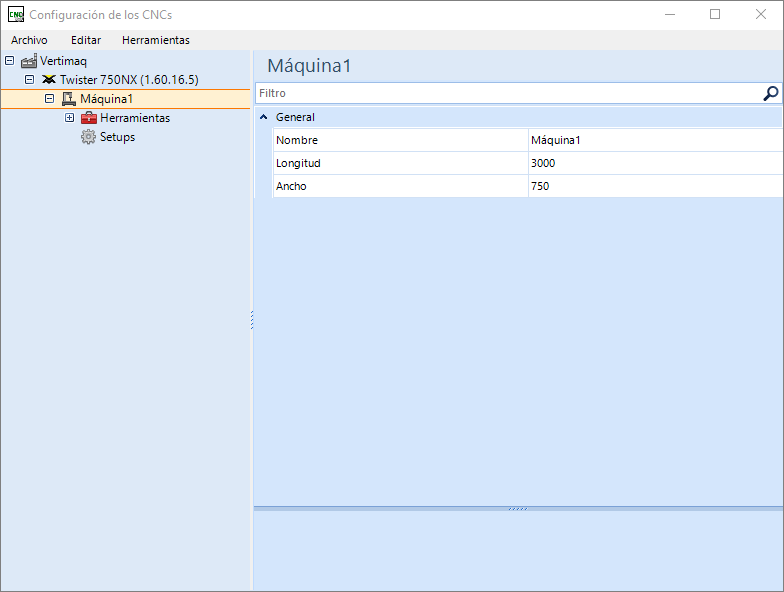Click the Twister 750NX machine icon

[48, 80]
